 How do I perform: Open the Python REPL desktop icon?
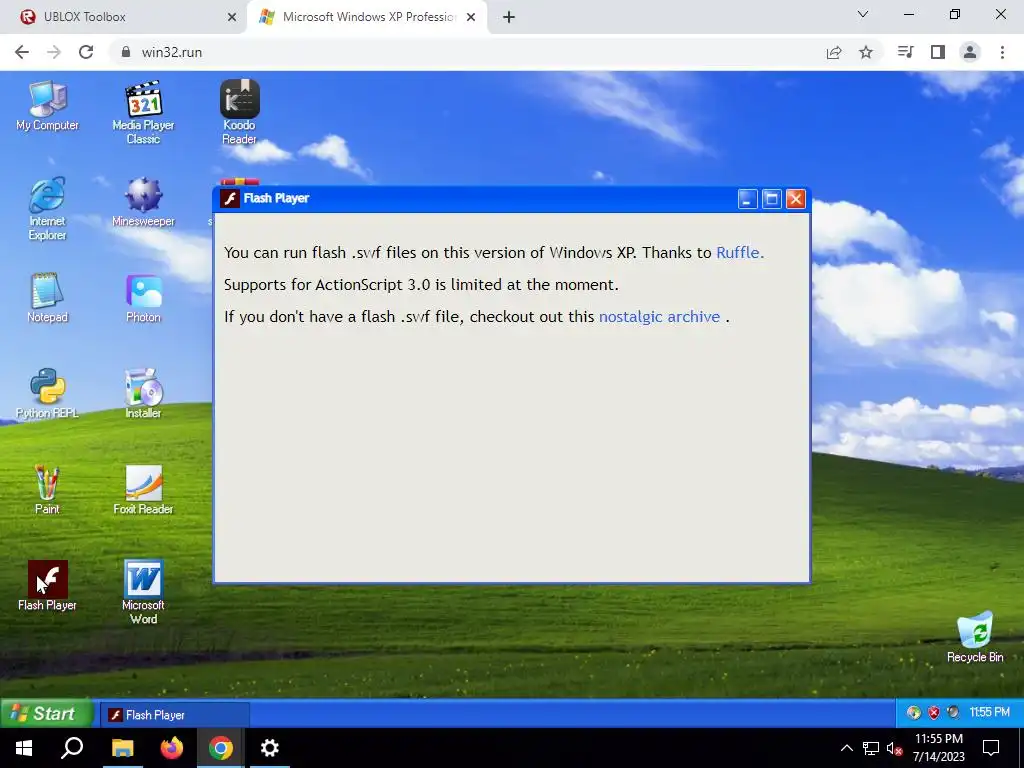[47, 394]
